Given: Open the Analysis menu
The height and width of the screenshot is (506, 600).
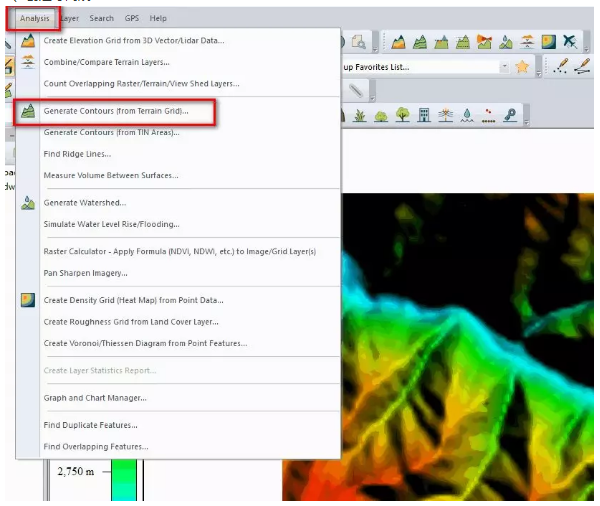Looking at the screenshot, I should coord(34,18).
